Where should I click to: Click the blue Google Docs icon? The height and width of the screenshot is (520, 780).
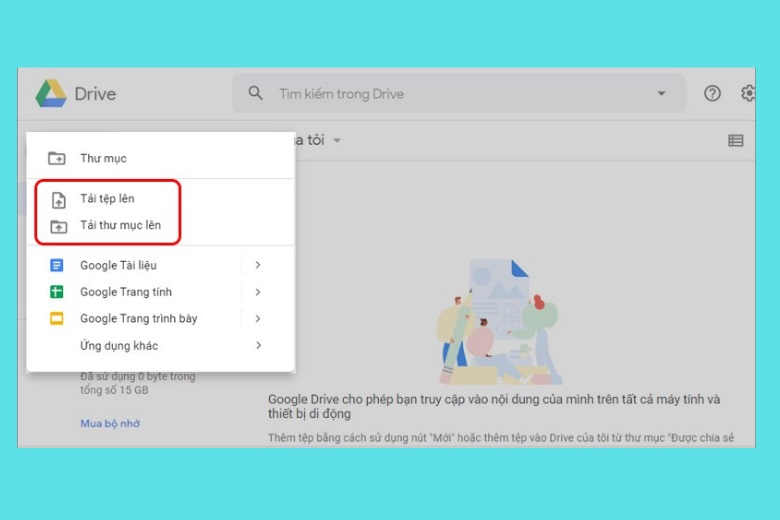pos(57,265)
